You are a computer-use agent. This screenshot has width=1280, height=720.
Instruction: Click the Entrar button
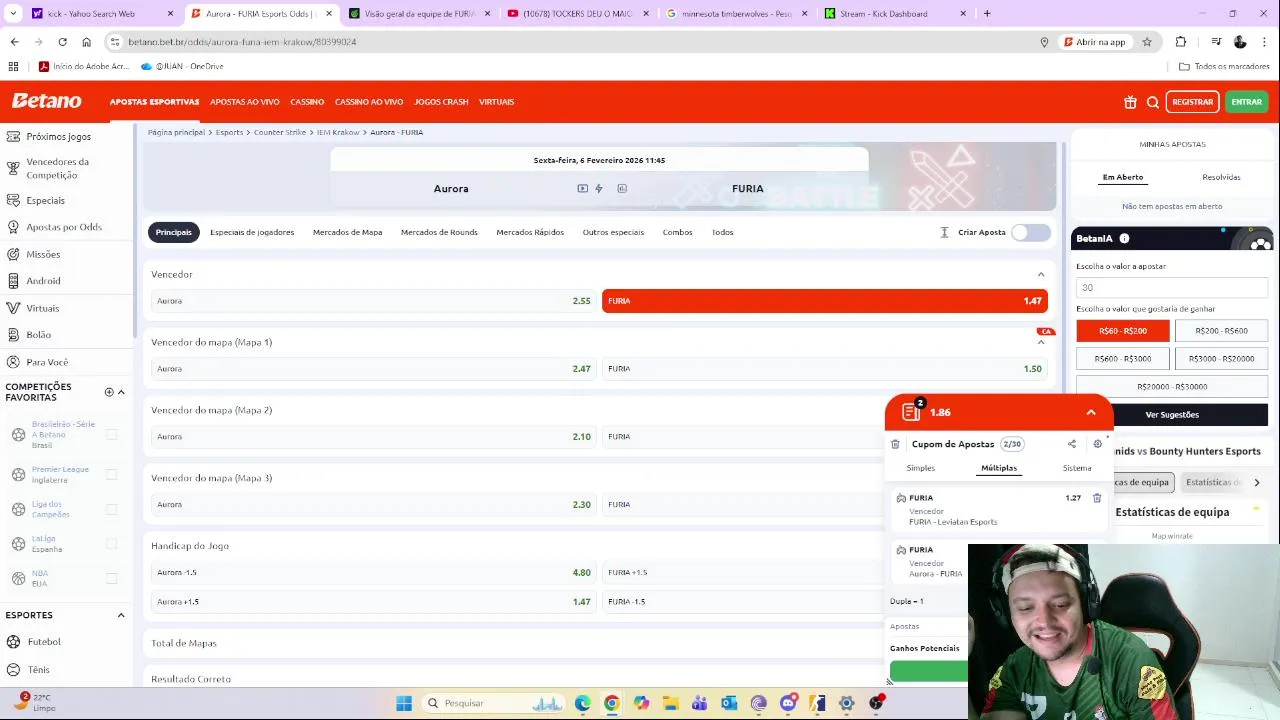pyautogui.click(x=1246, y=102)
